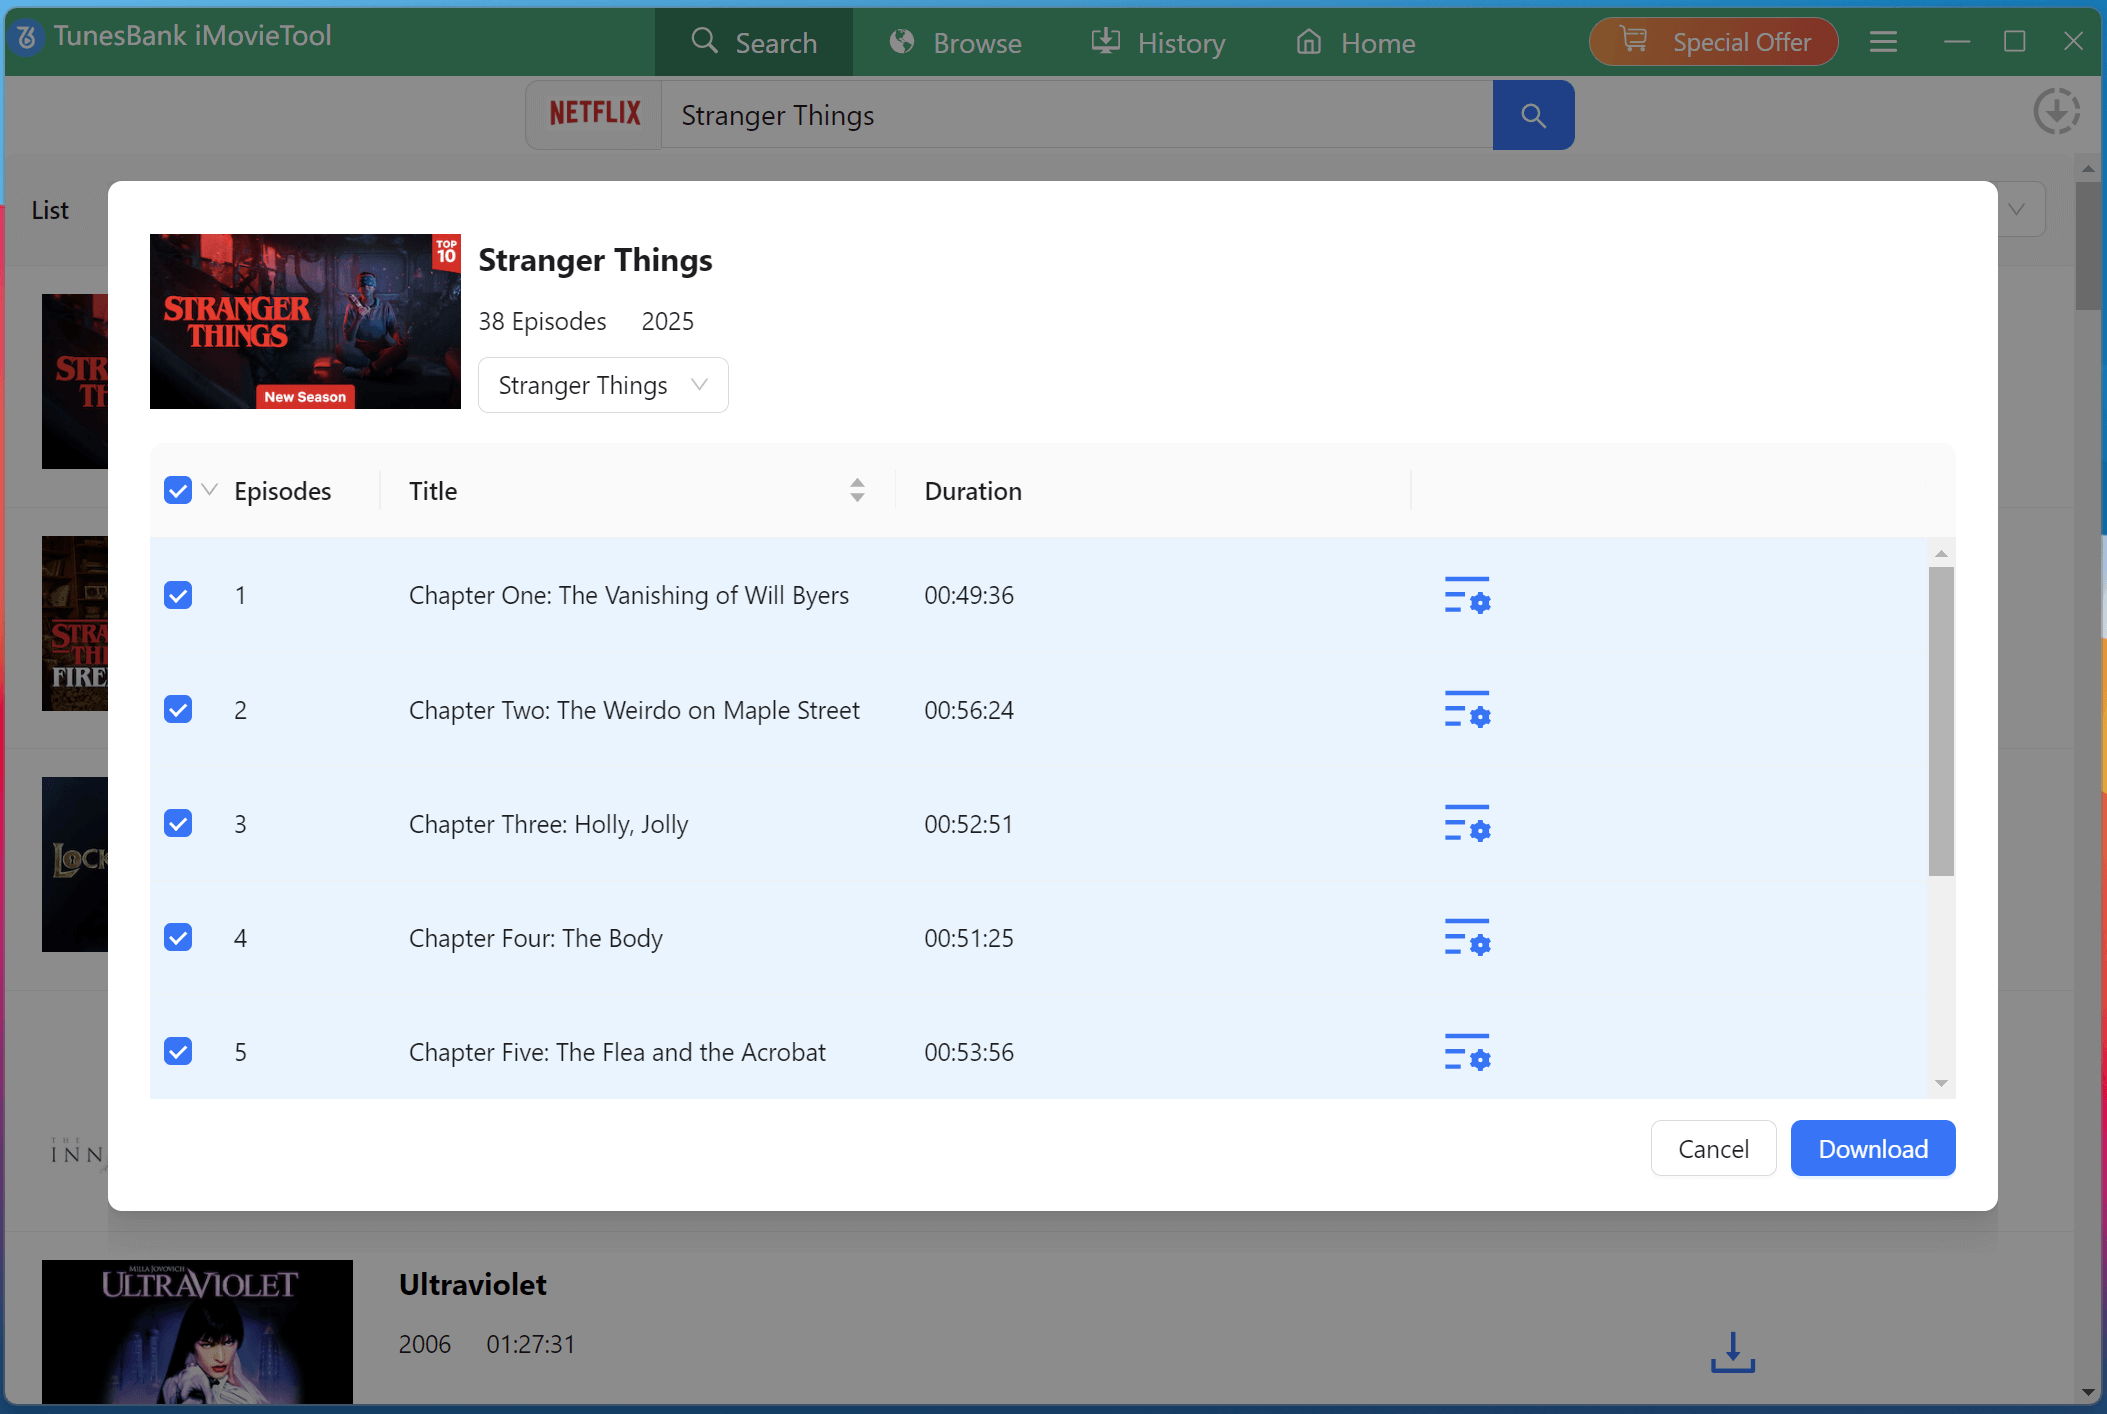Click the duration 00:51:25
The height and width of the screenshot is (1414, 2107).
click(969, 937)
